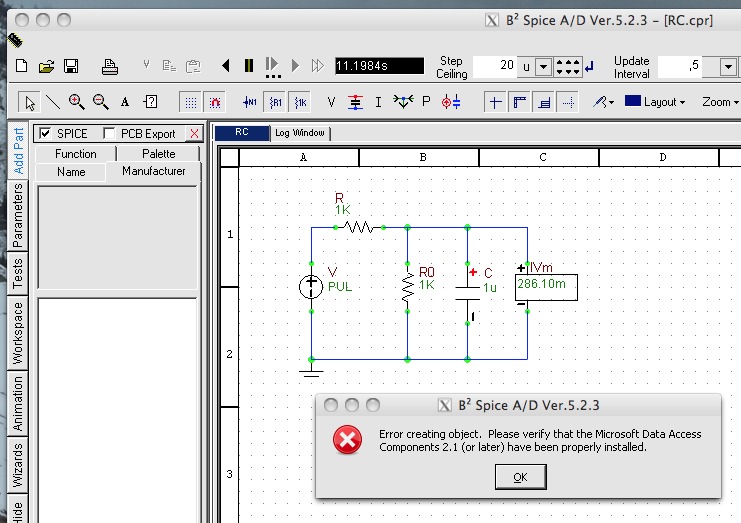Dismiss the error dialog with OK
The image size is (741, 523).
click(x=520, y=477)
